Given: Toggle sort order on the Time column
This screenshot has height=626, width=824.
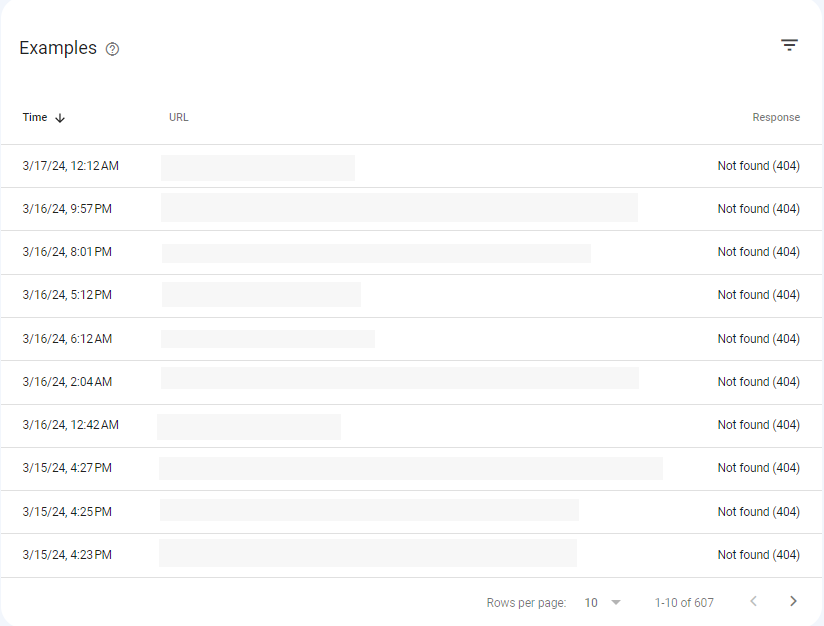Looking at the screenshot, I should 34,117.
